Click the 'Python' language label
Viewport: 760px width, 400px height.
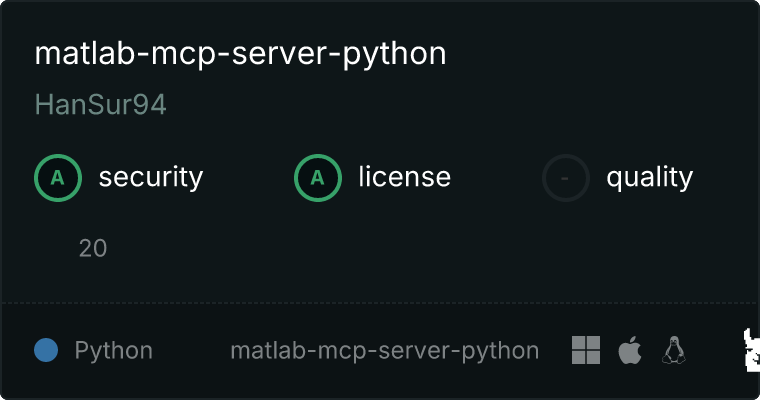[114, 351]
